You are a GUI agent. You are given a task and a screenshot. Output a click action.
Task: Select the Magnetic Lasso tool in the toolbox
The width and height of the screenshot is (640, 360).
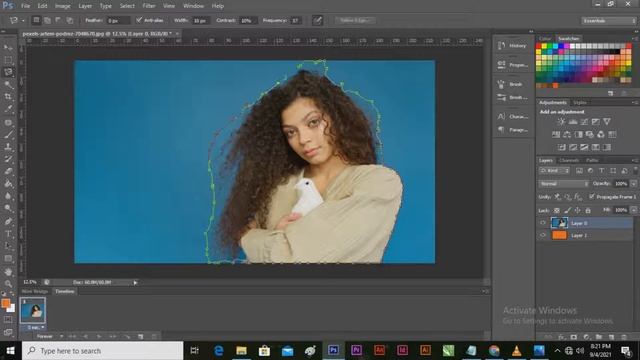[8, 73]
